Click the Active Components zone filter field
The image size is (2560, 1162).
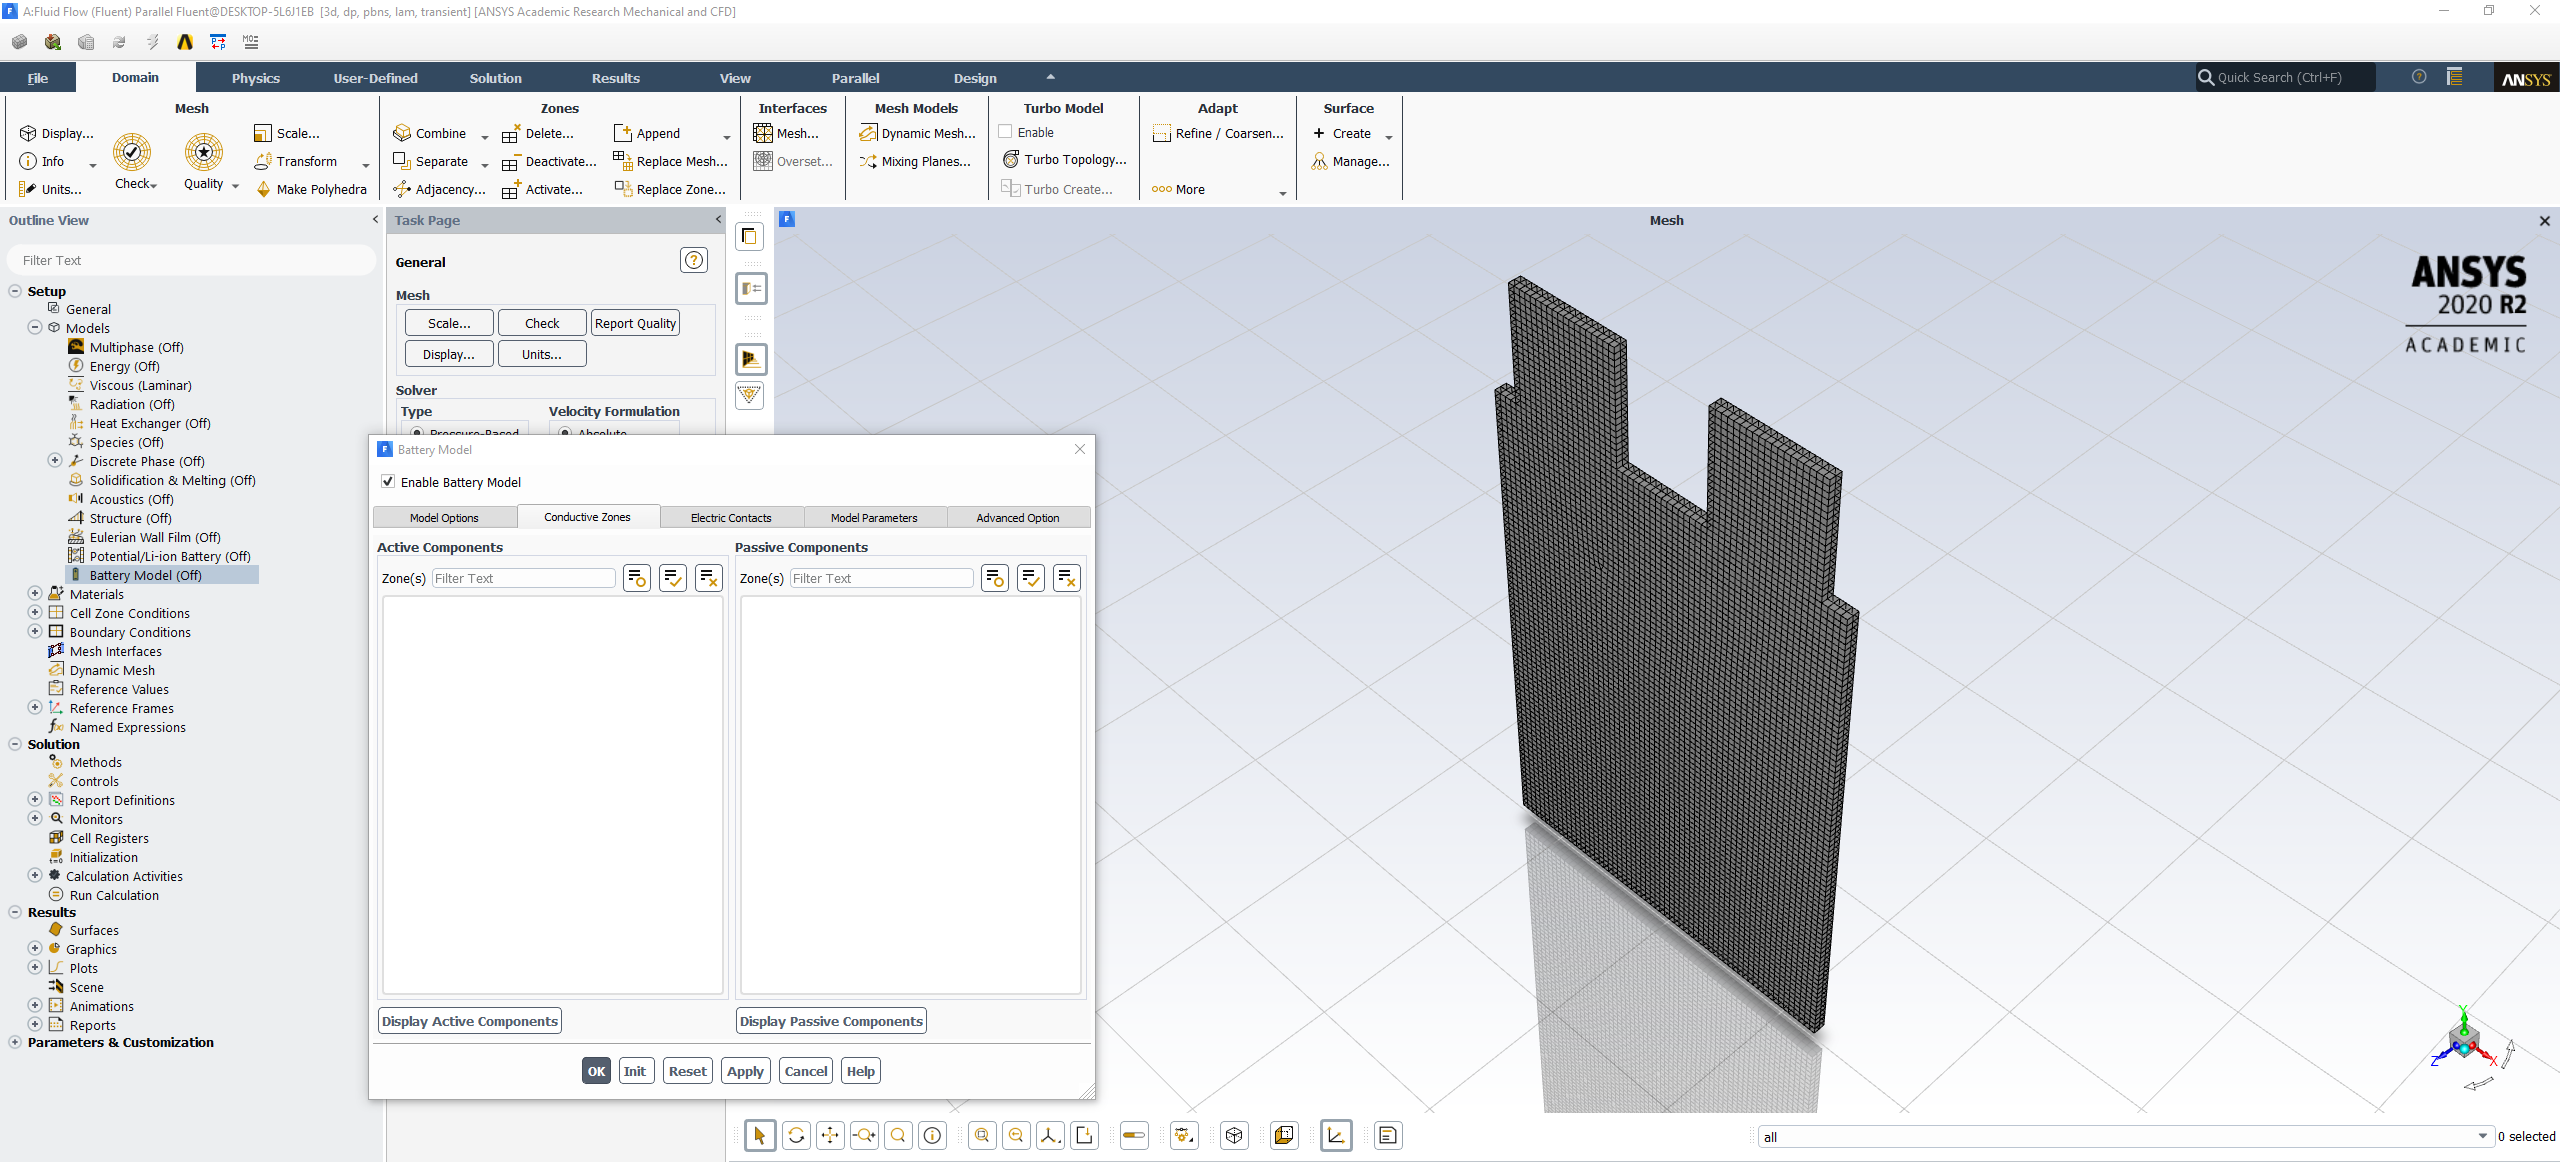click(x=523, y=578)
